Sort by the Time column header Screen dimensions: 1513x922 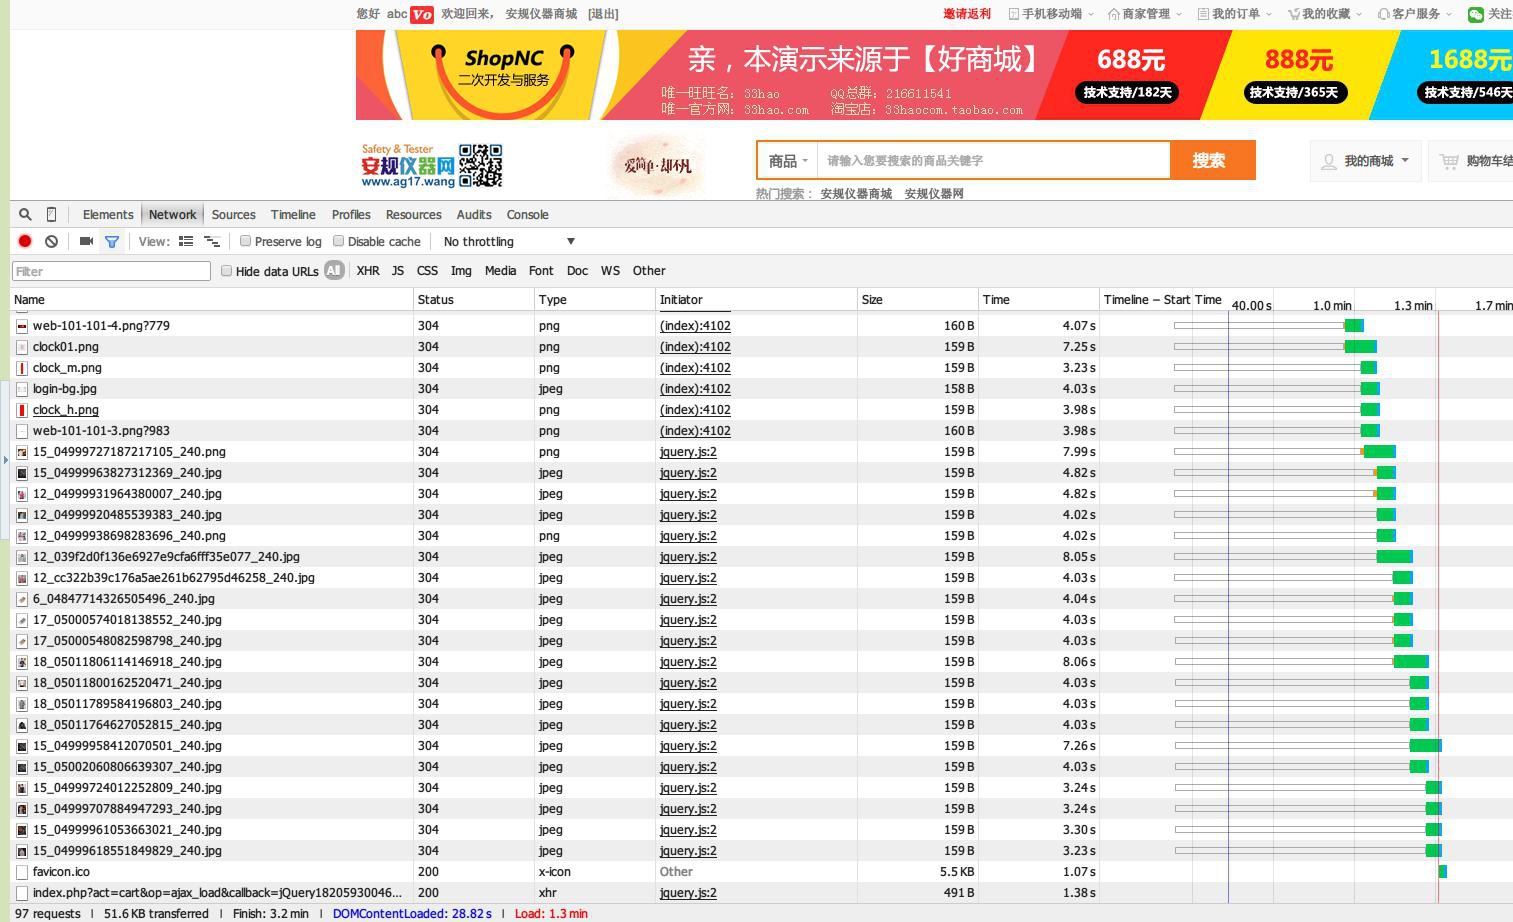[x=1038, y=300]
